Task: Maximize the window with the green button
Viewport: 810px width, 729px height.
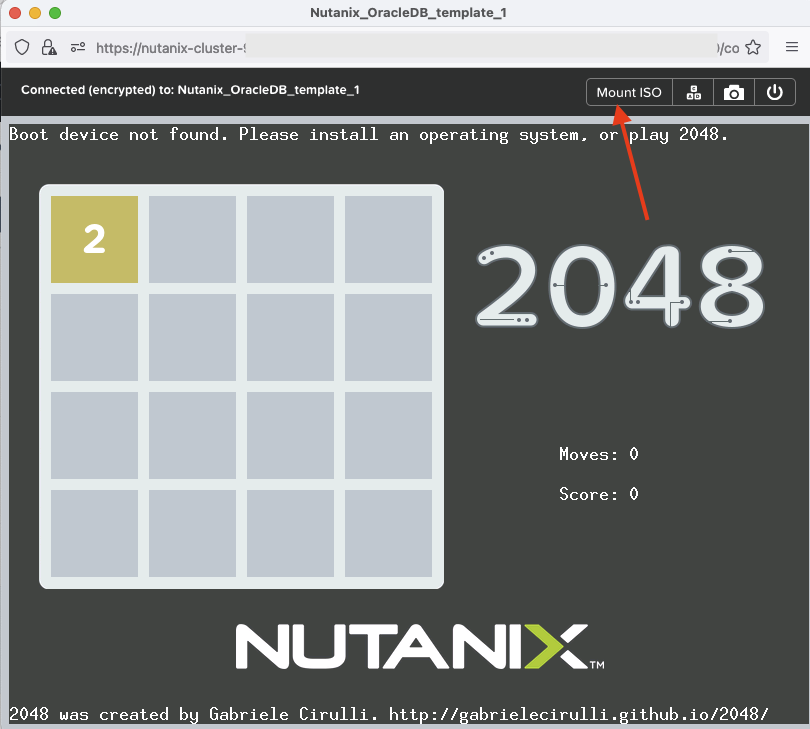Action: [x=55, y=13]
